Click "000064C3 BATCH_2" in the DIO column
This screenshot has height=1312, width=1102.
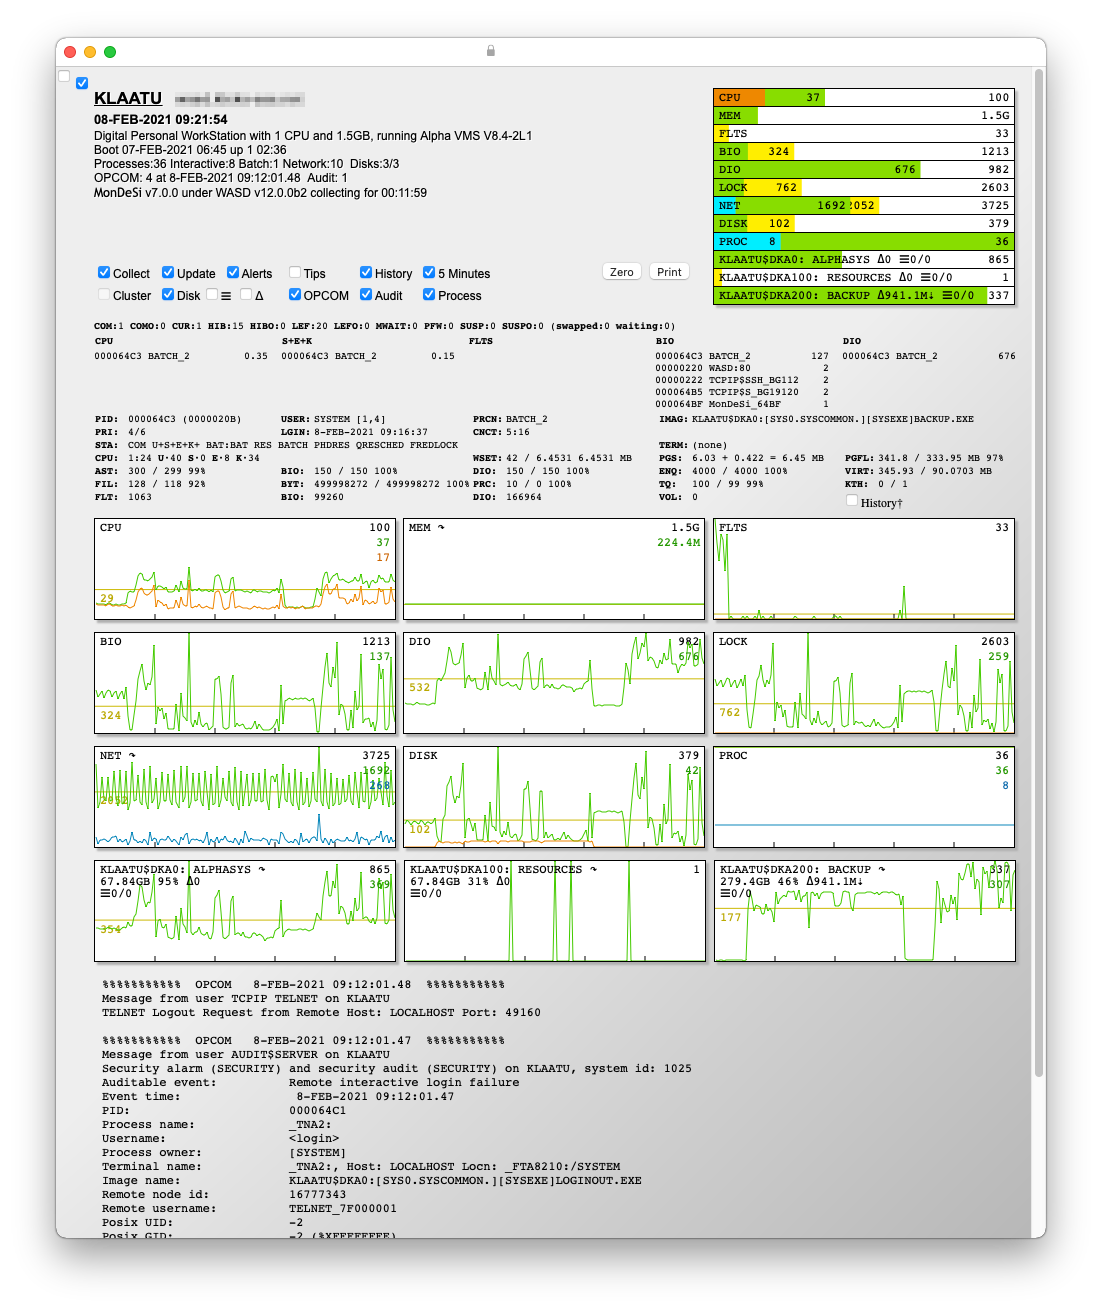[x=890, y=356]
